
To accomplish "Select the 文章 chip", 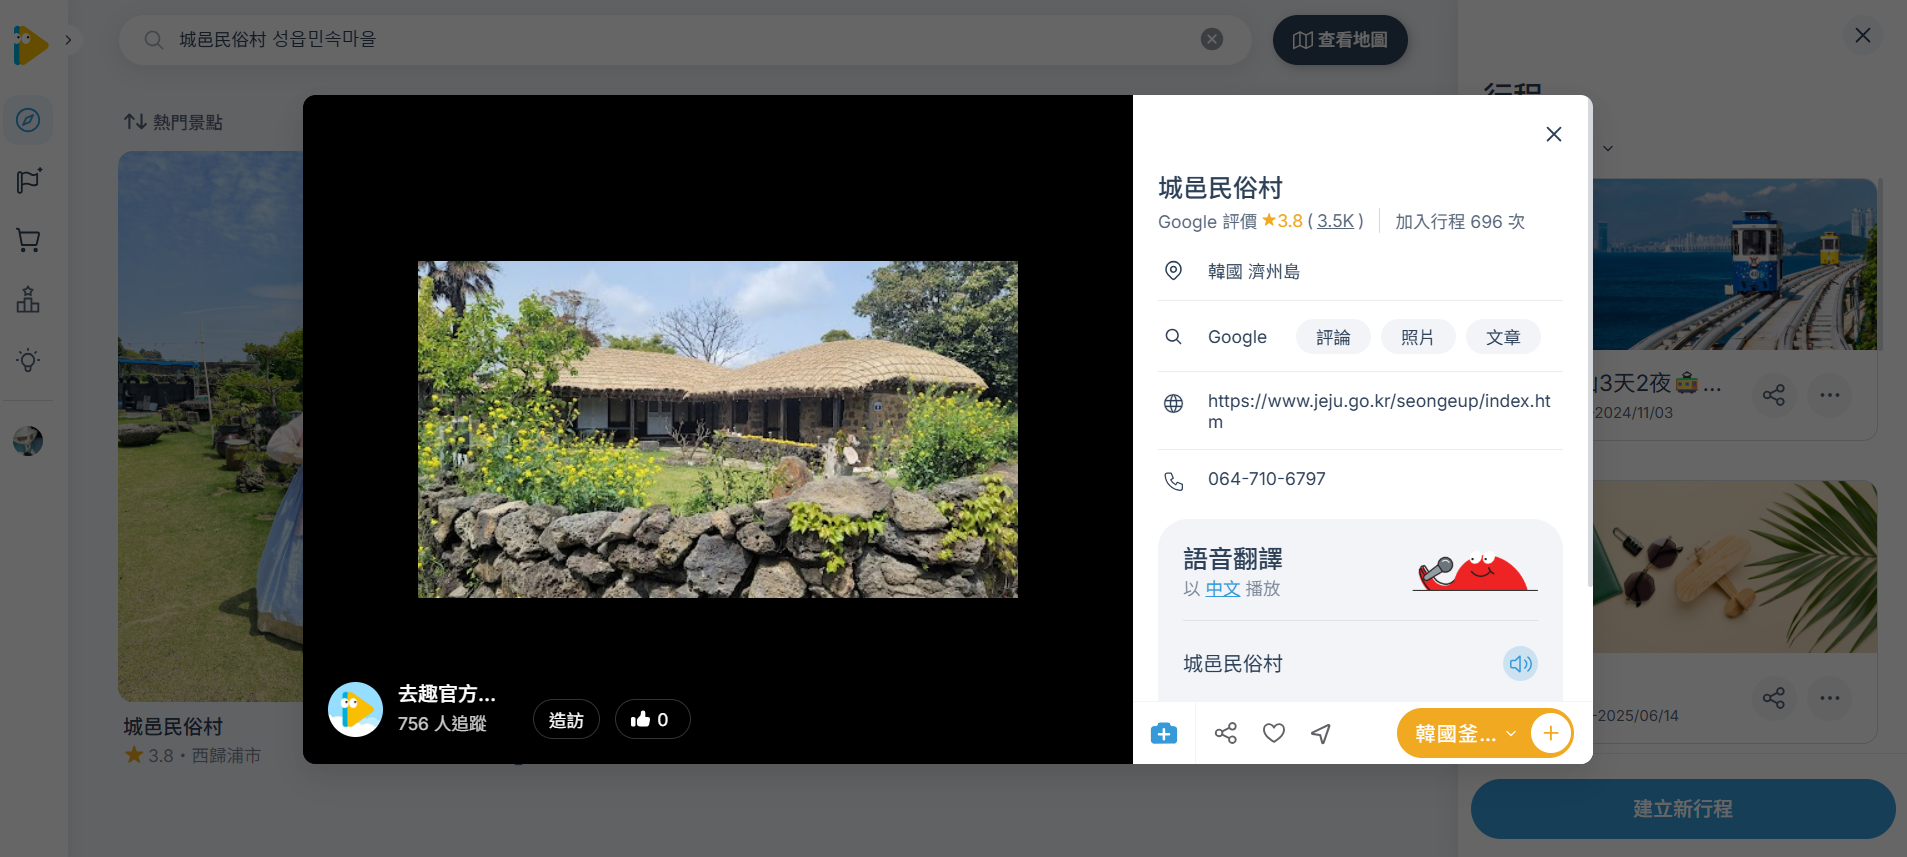I will 1503,337.
